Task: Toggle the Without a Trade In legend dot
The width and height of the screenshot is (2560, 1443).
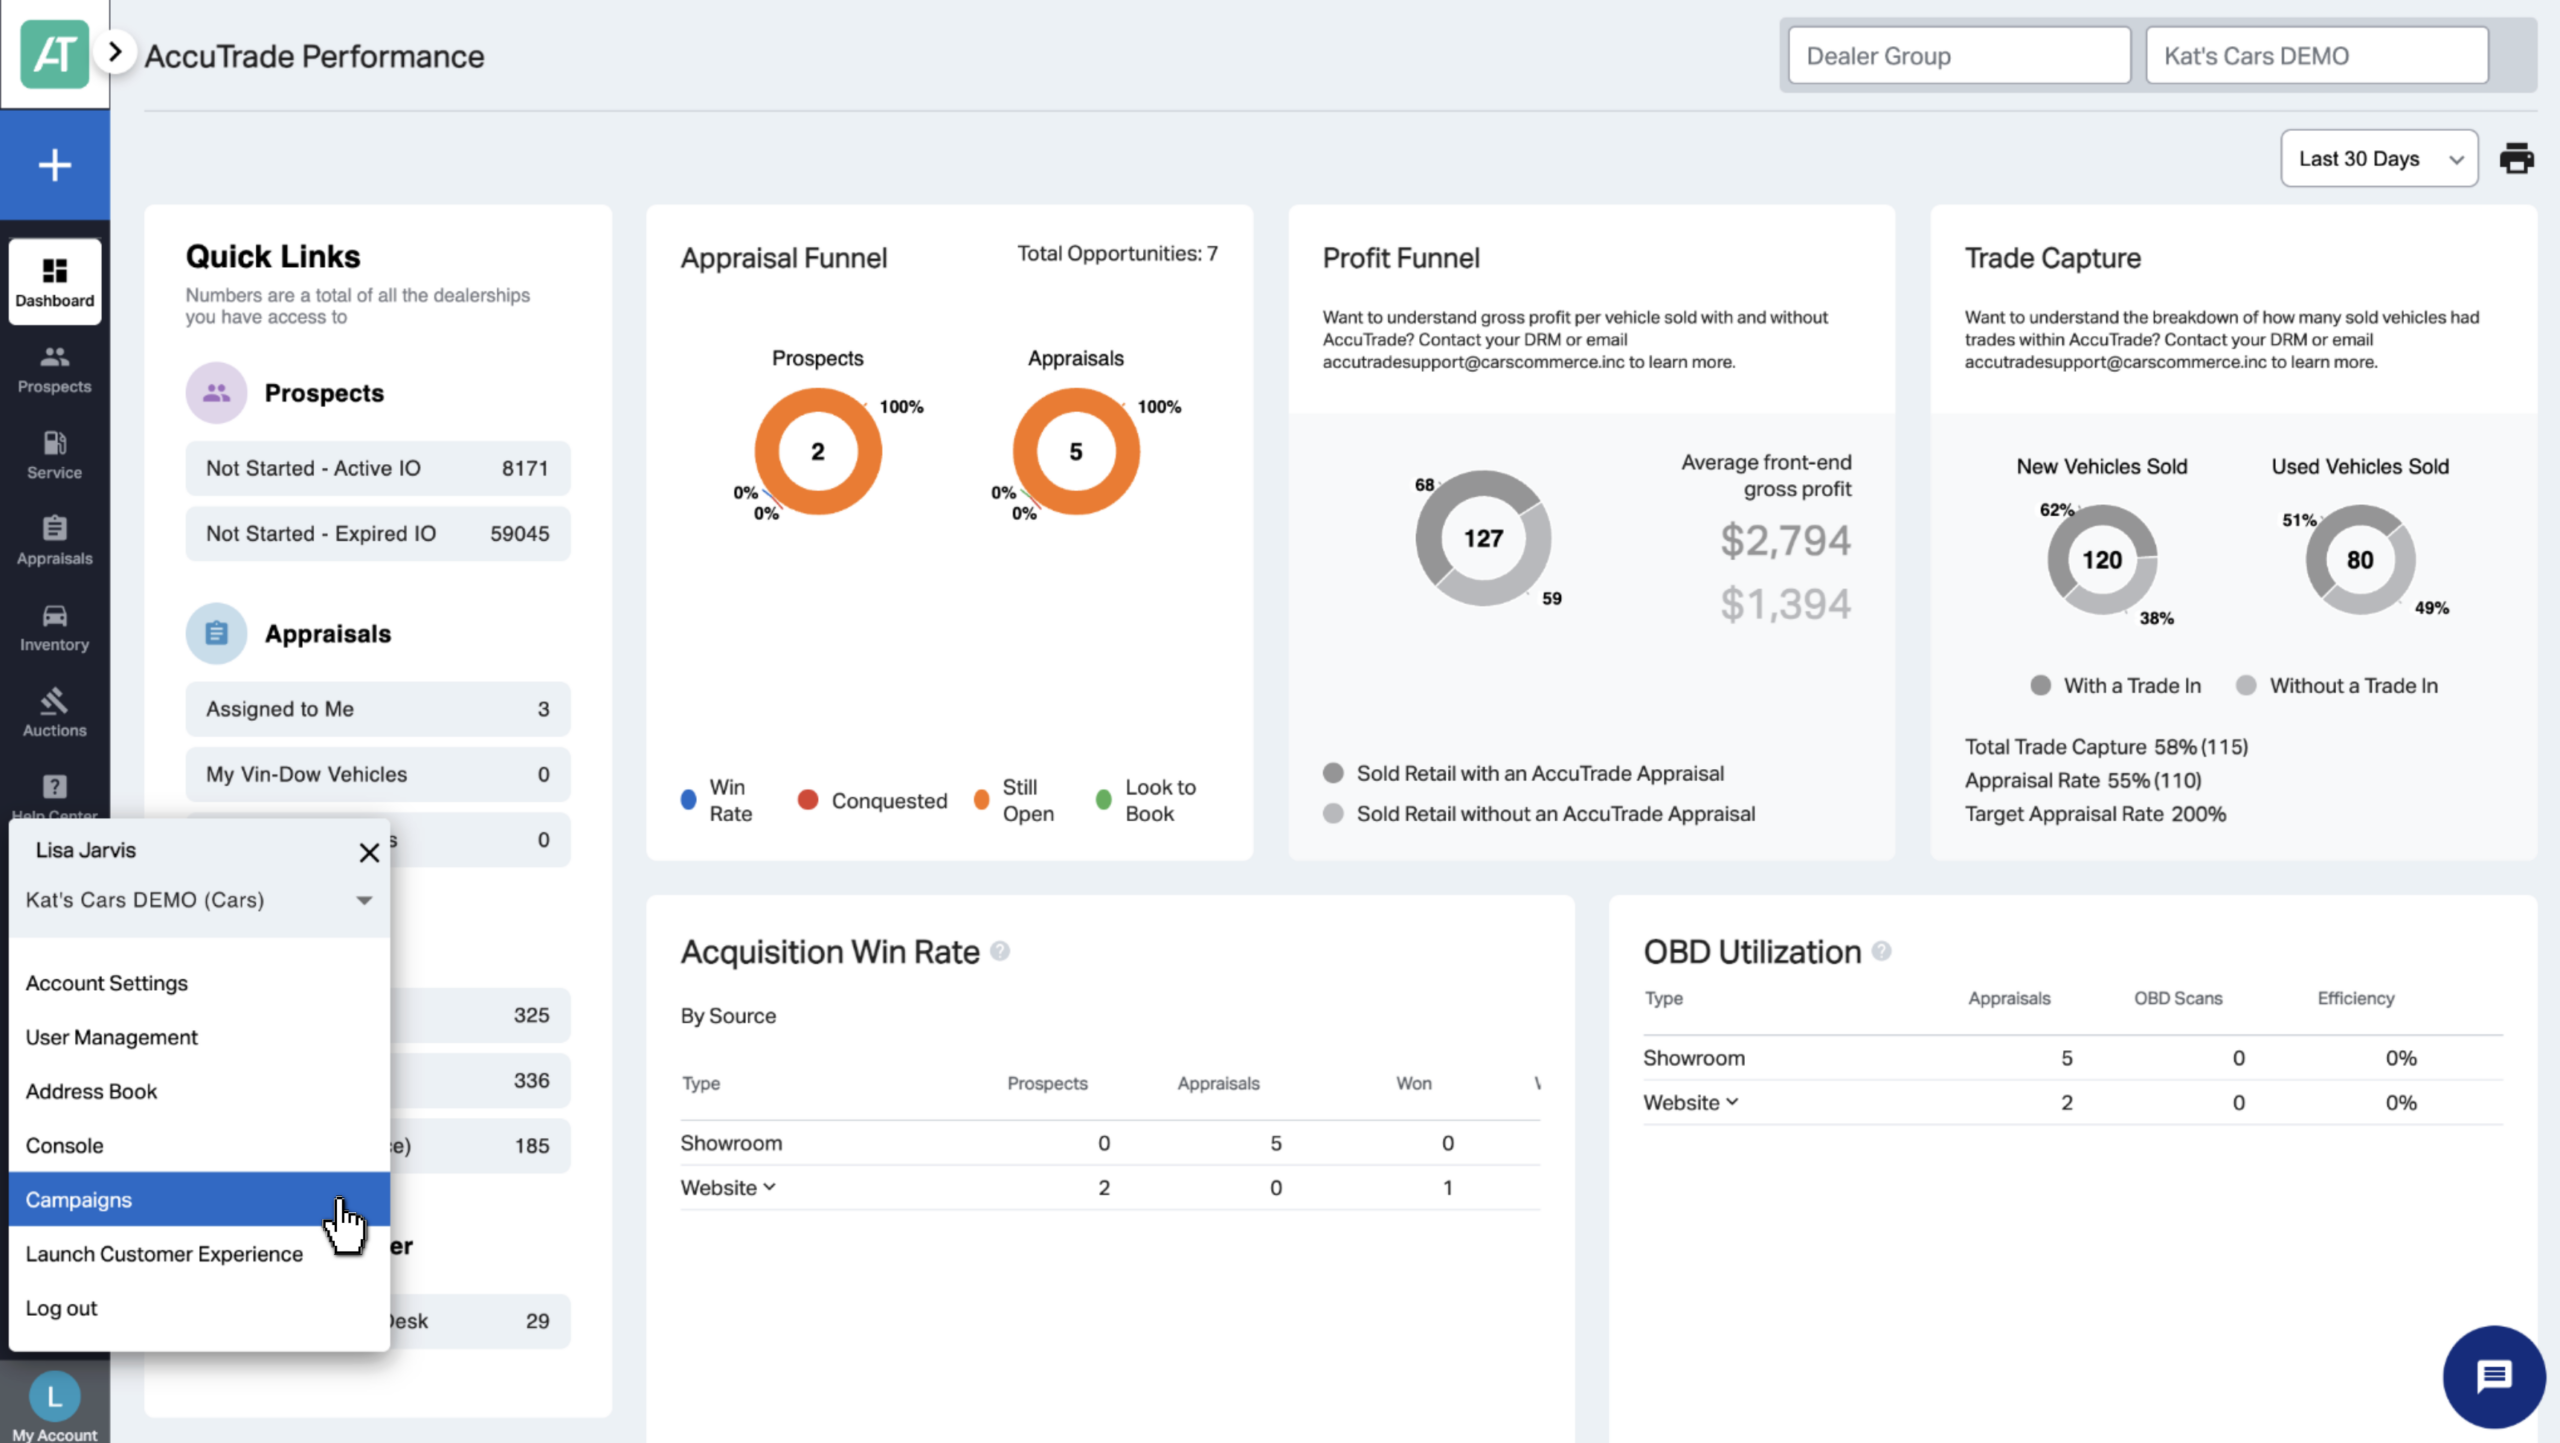Action: point(2246,685)
